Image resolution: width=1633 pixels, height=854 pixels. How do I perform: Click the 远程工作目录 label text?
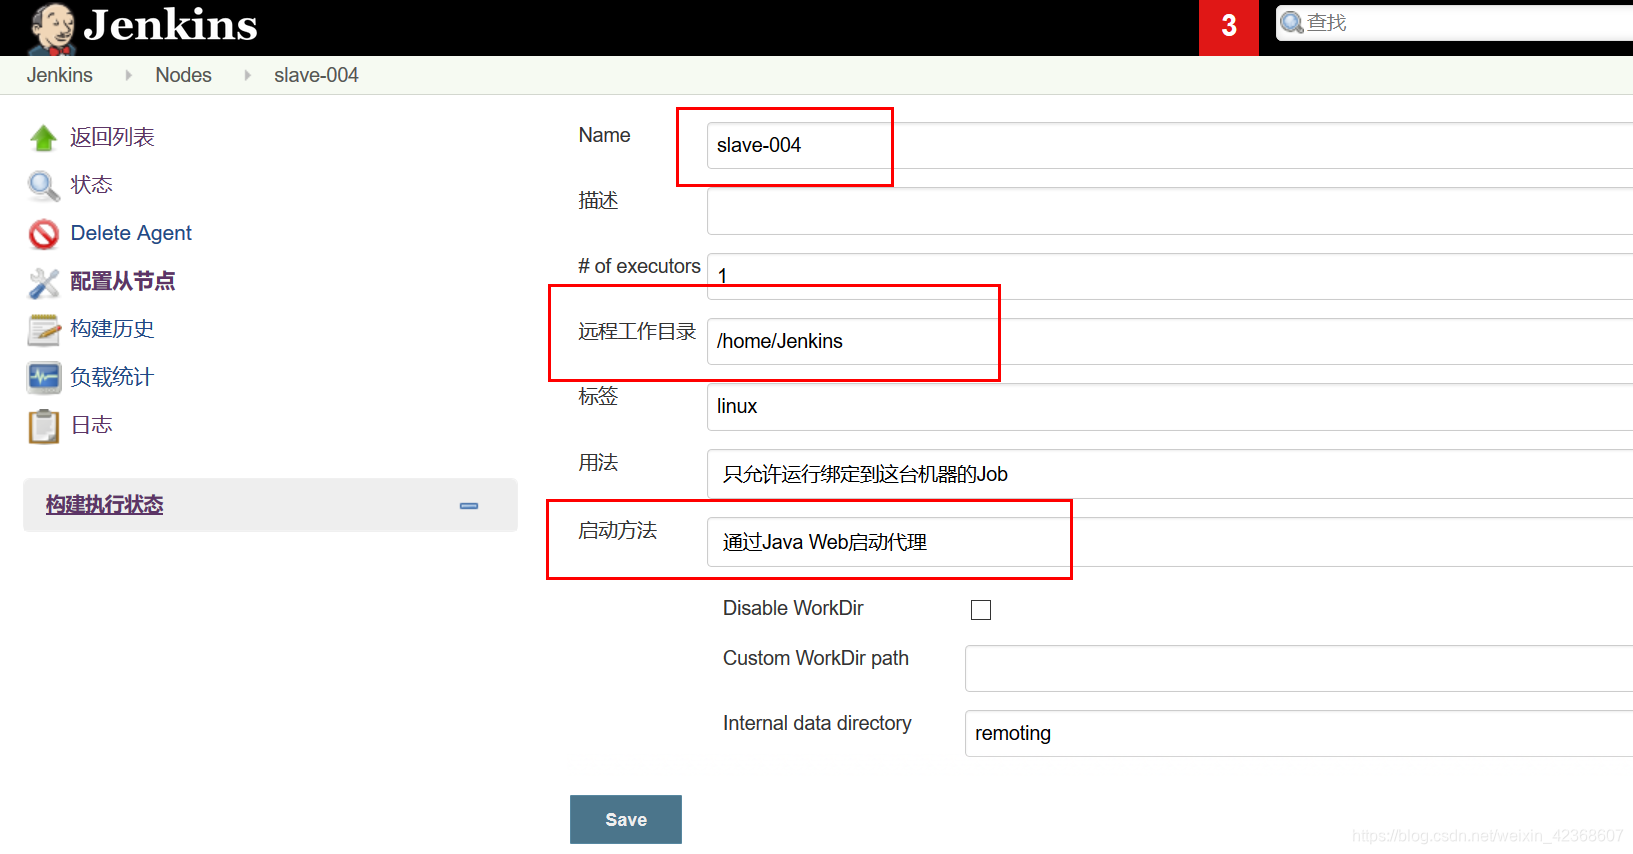click(x=637, y=331)
